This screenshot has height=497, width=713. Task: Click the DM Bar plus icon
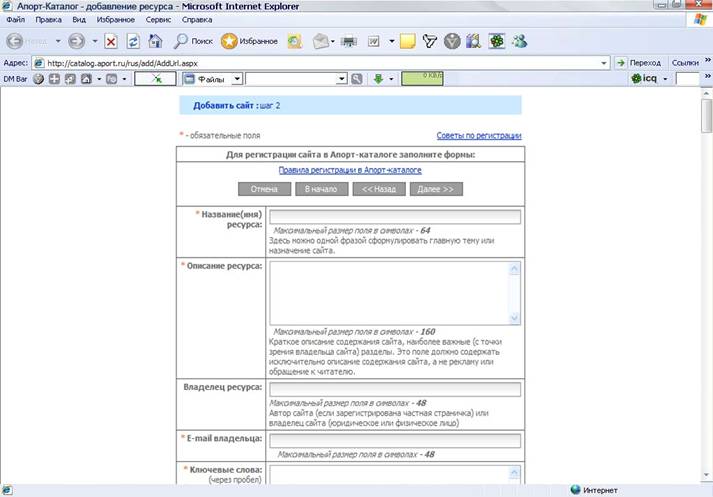tap(54, 79)
